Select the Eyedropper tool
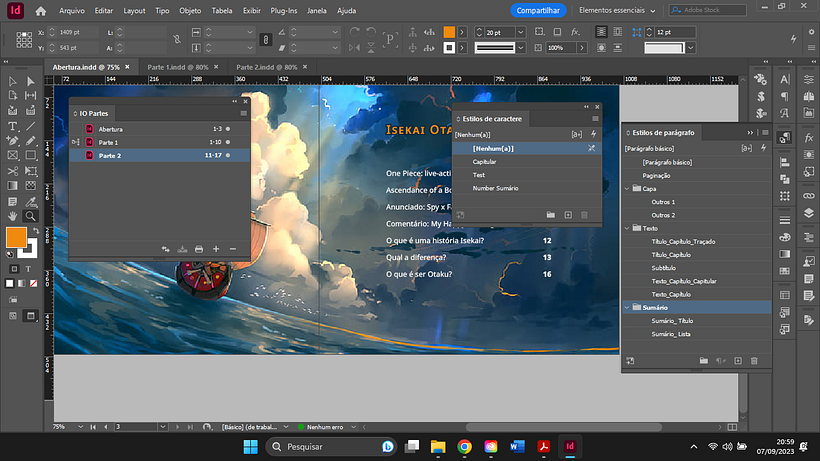Screen dimensions: 820x461 pos(30,201)
